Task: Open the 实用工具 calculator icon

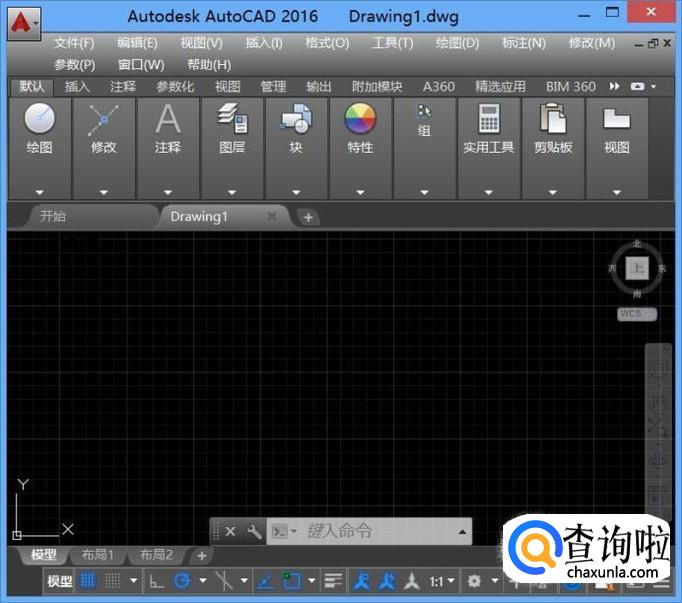Action: [x=488, y=119]
